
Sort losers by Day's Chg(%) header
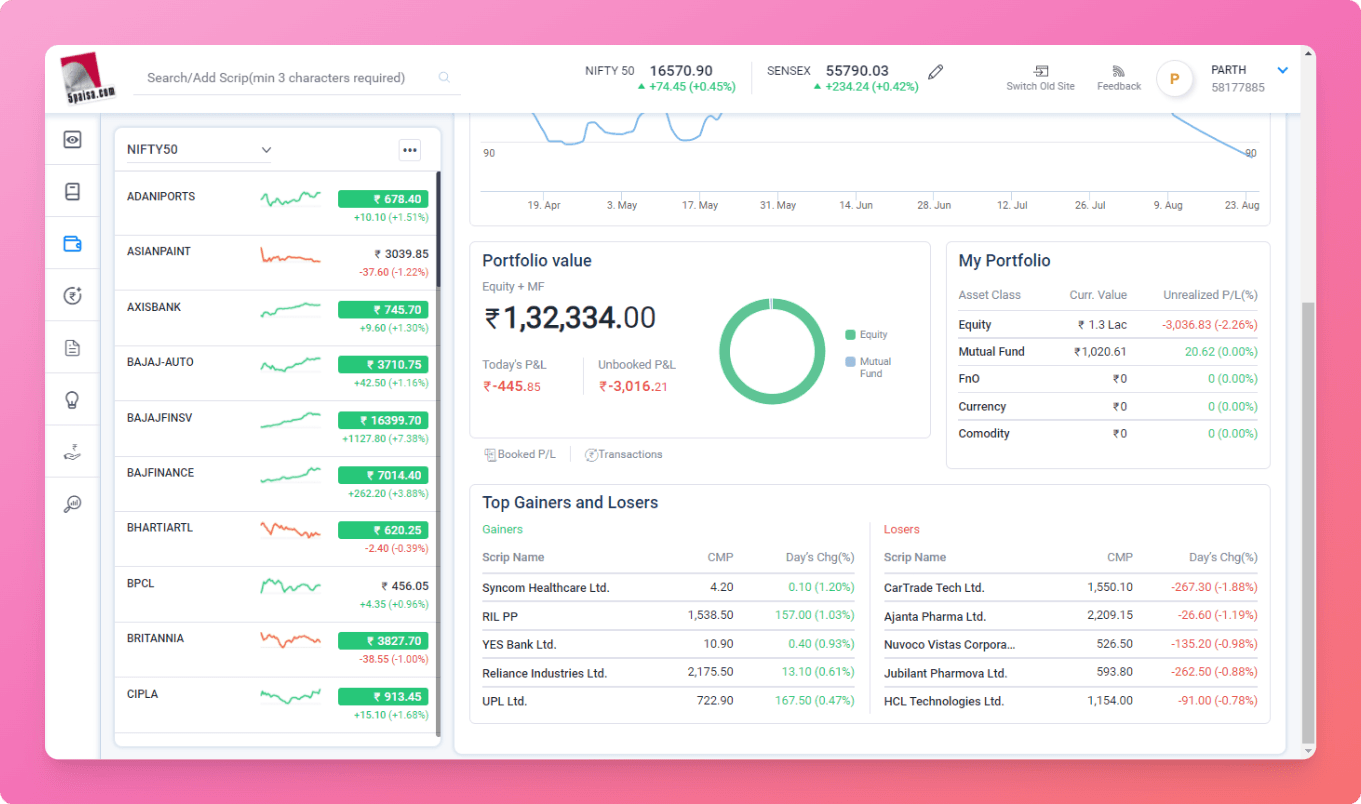[x=1223, y=557]
